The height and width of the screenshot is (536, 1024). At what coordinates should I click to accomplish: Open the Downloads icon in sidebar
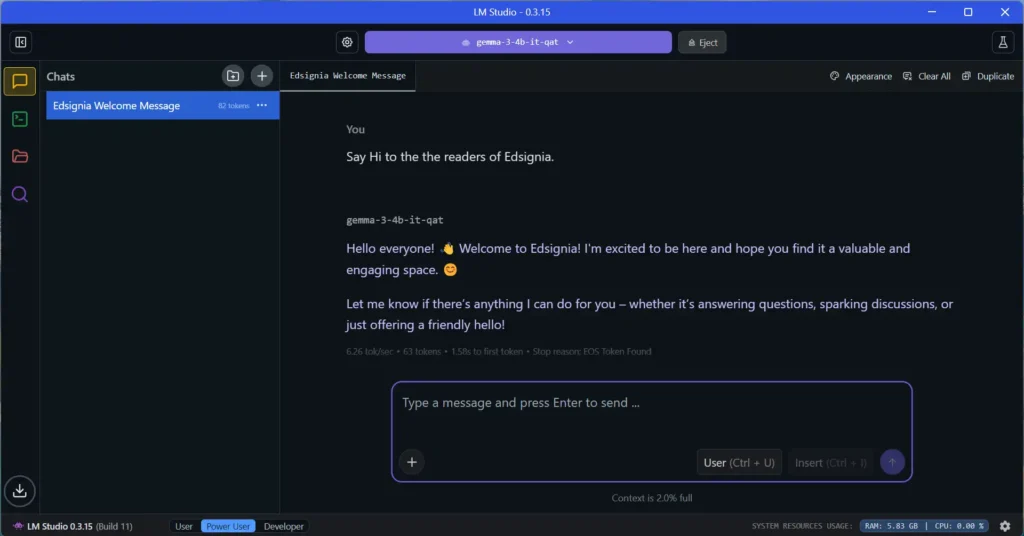click(20, 490)
